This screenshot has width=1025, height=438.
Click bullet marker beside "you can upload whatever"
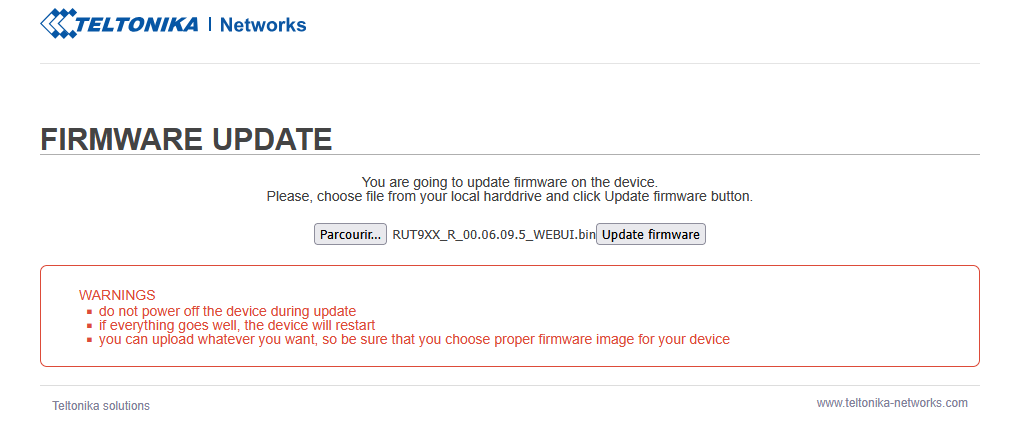[x=90, y=340]
